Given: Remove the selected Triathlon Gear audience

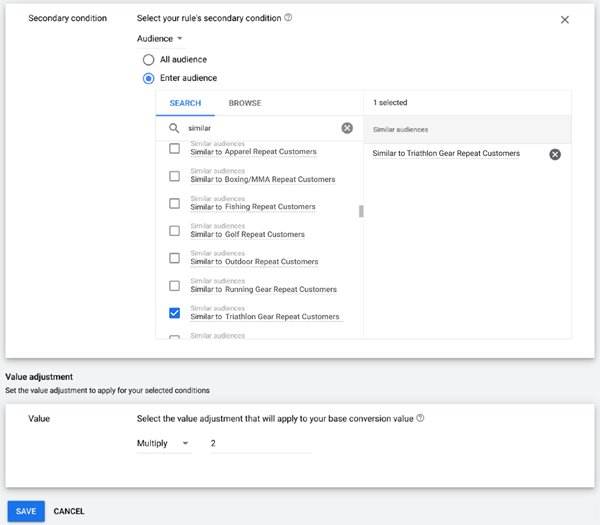Looking at the screenshot, I should click(555, 154).
